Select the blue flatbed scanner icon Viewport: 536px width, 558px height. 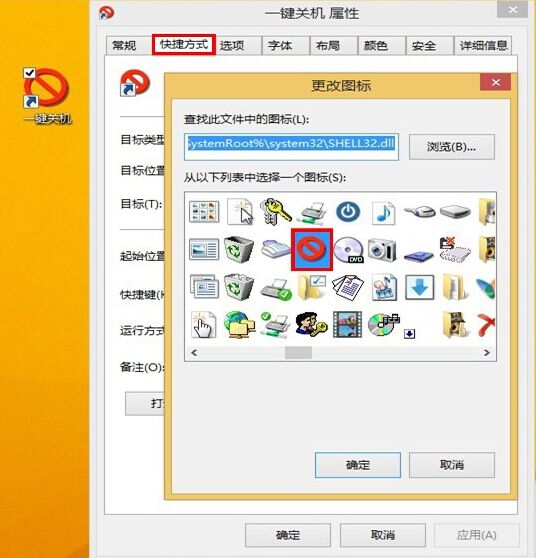(419, 255)
